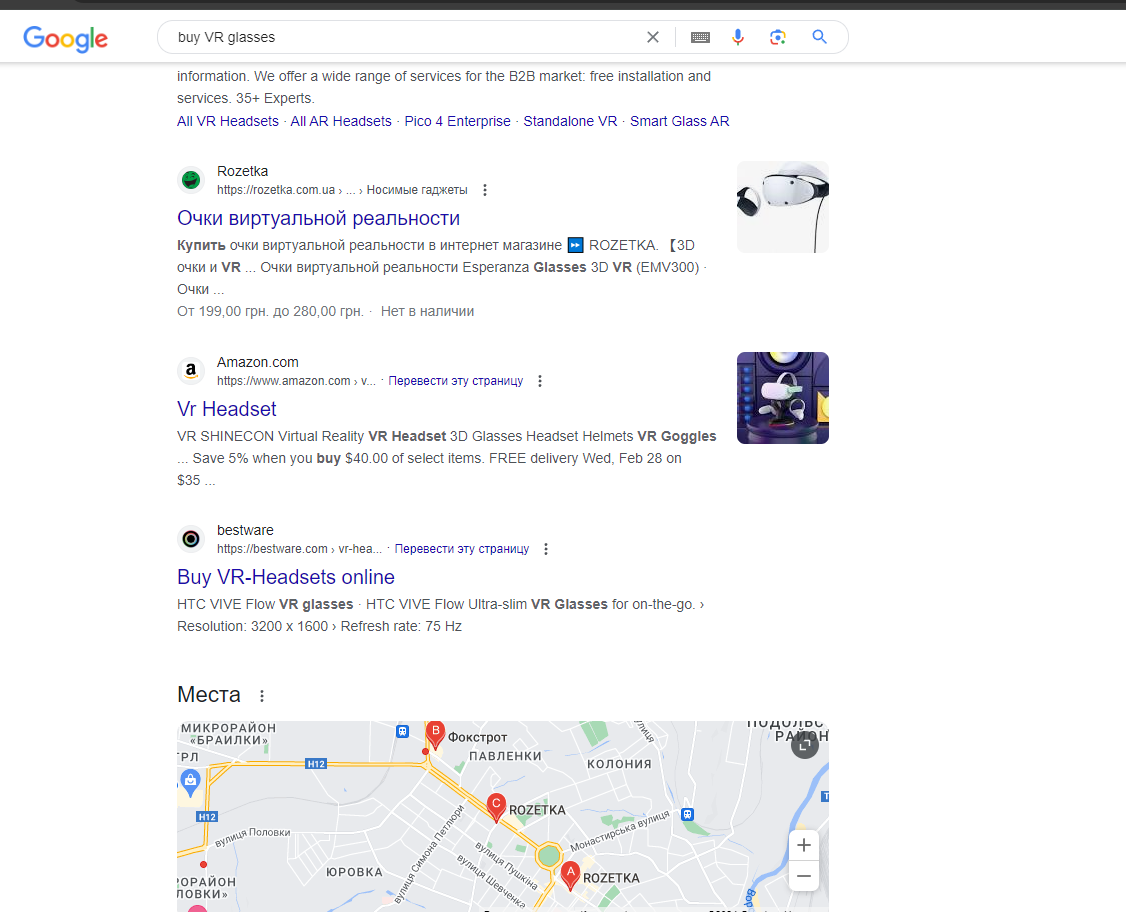Zoom out on the map with minus
1126x912 pixels.
(x=804, y=876)
